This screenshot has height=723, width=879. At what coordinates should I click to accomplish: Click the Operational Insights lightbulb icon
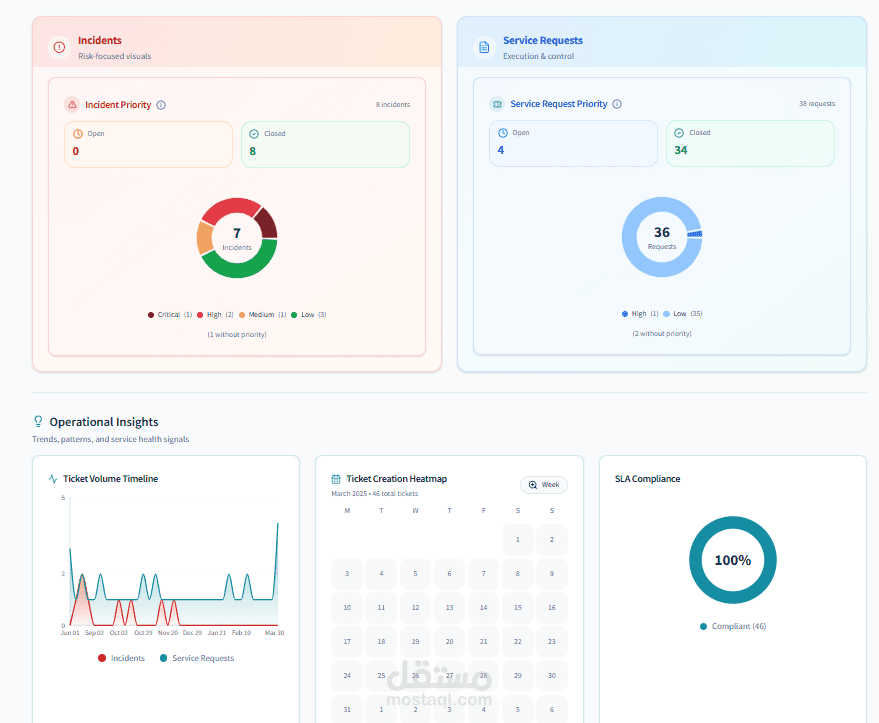38,421
